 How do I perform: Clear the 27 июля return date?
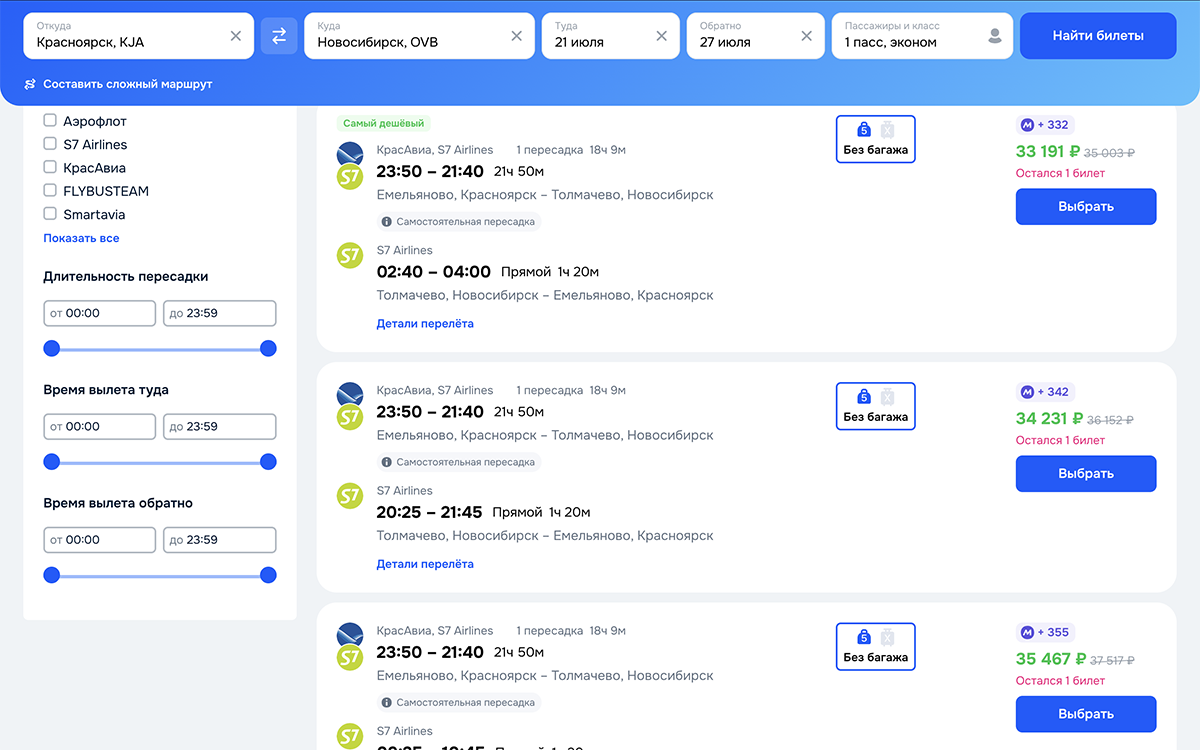pyautogui.click(x=807, y=36)
